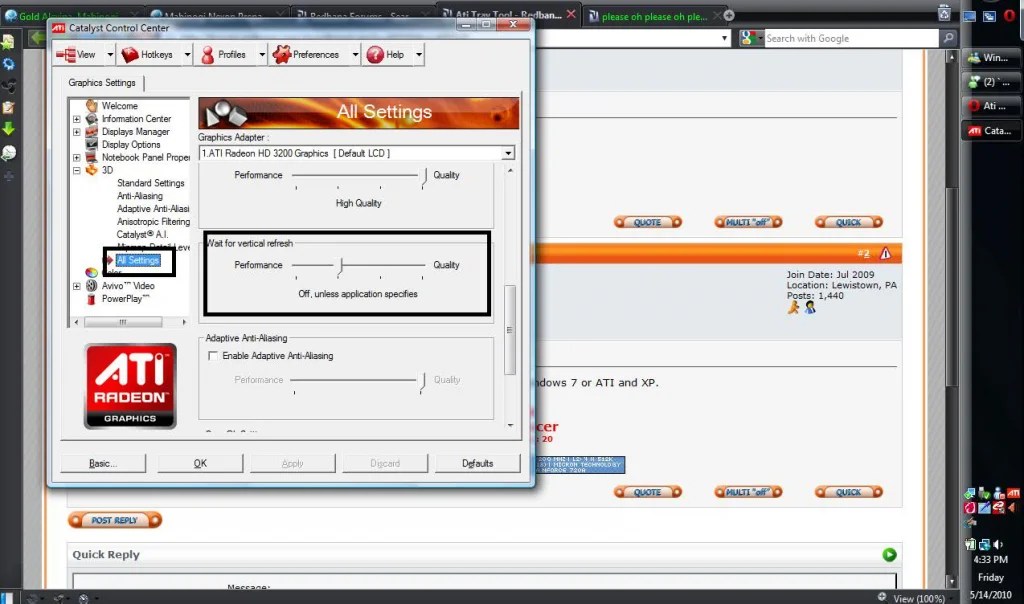Open the ATI icon in the system tray

click(x=1013, y=495)
